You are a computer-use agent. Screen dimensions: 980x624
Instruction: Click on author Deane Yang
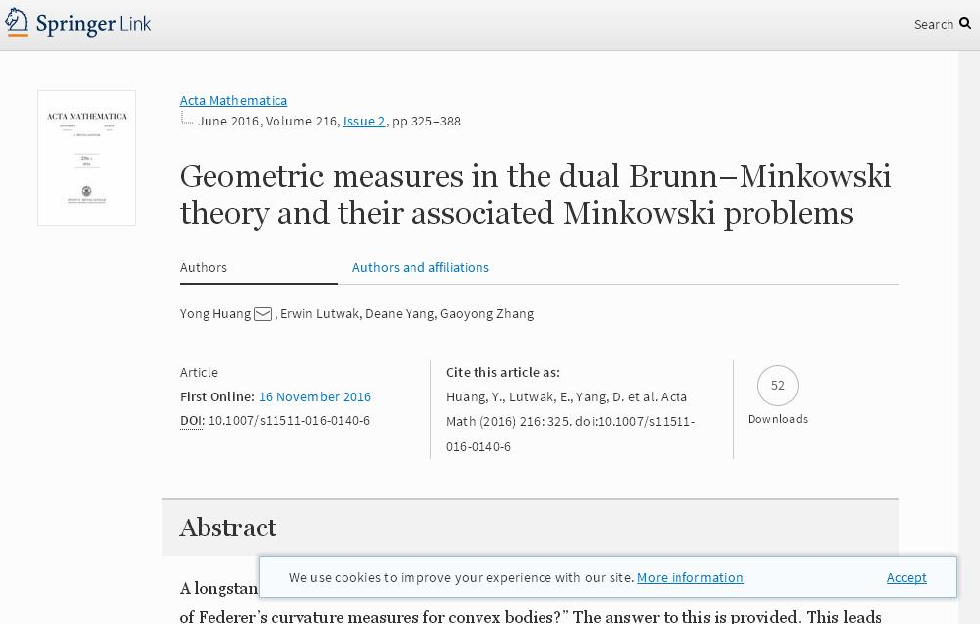399,314
